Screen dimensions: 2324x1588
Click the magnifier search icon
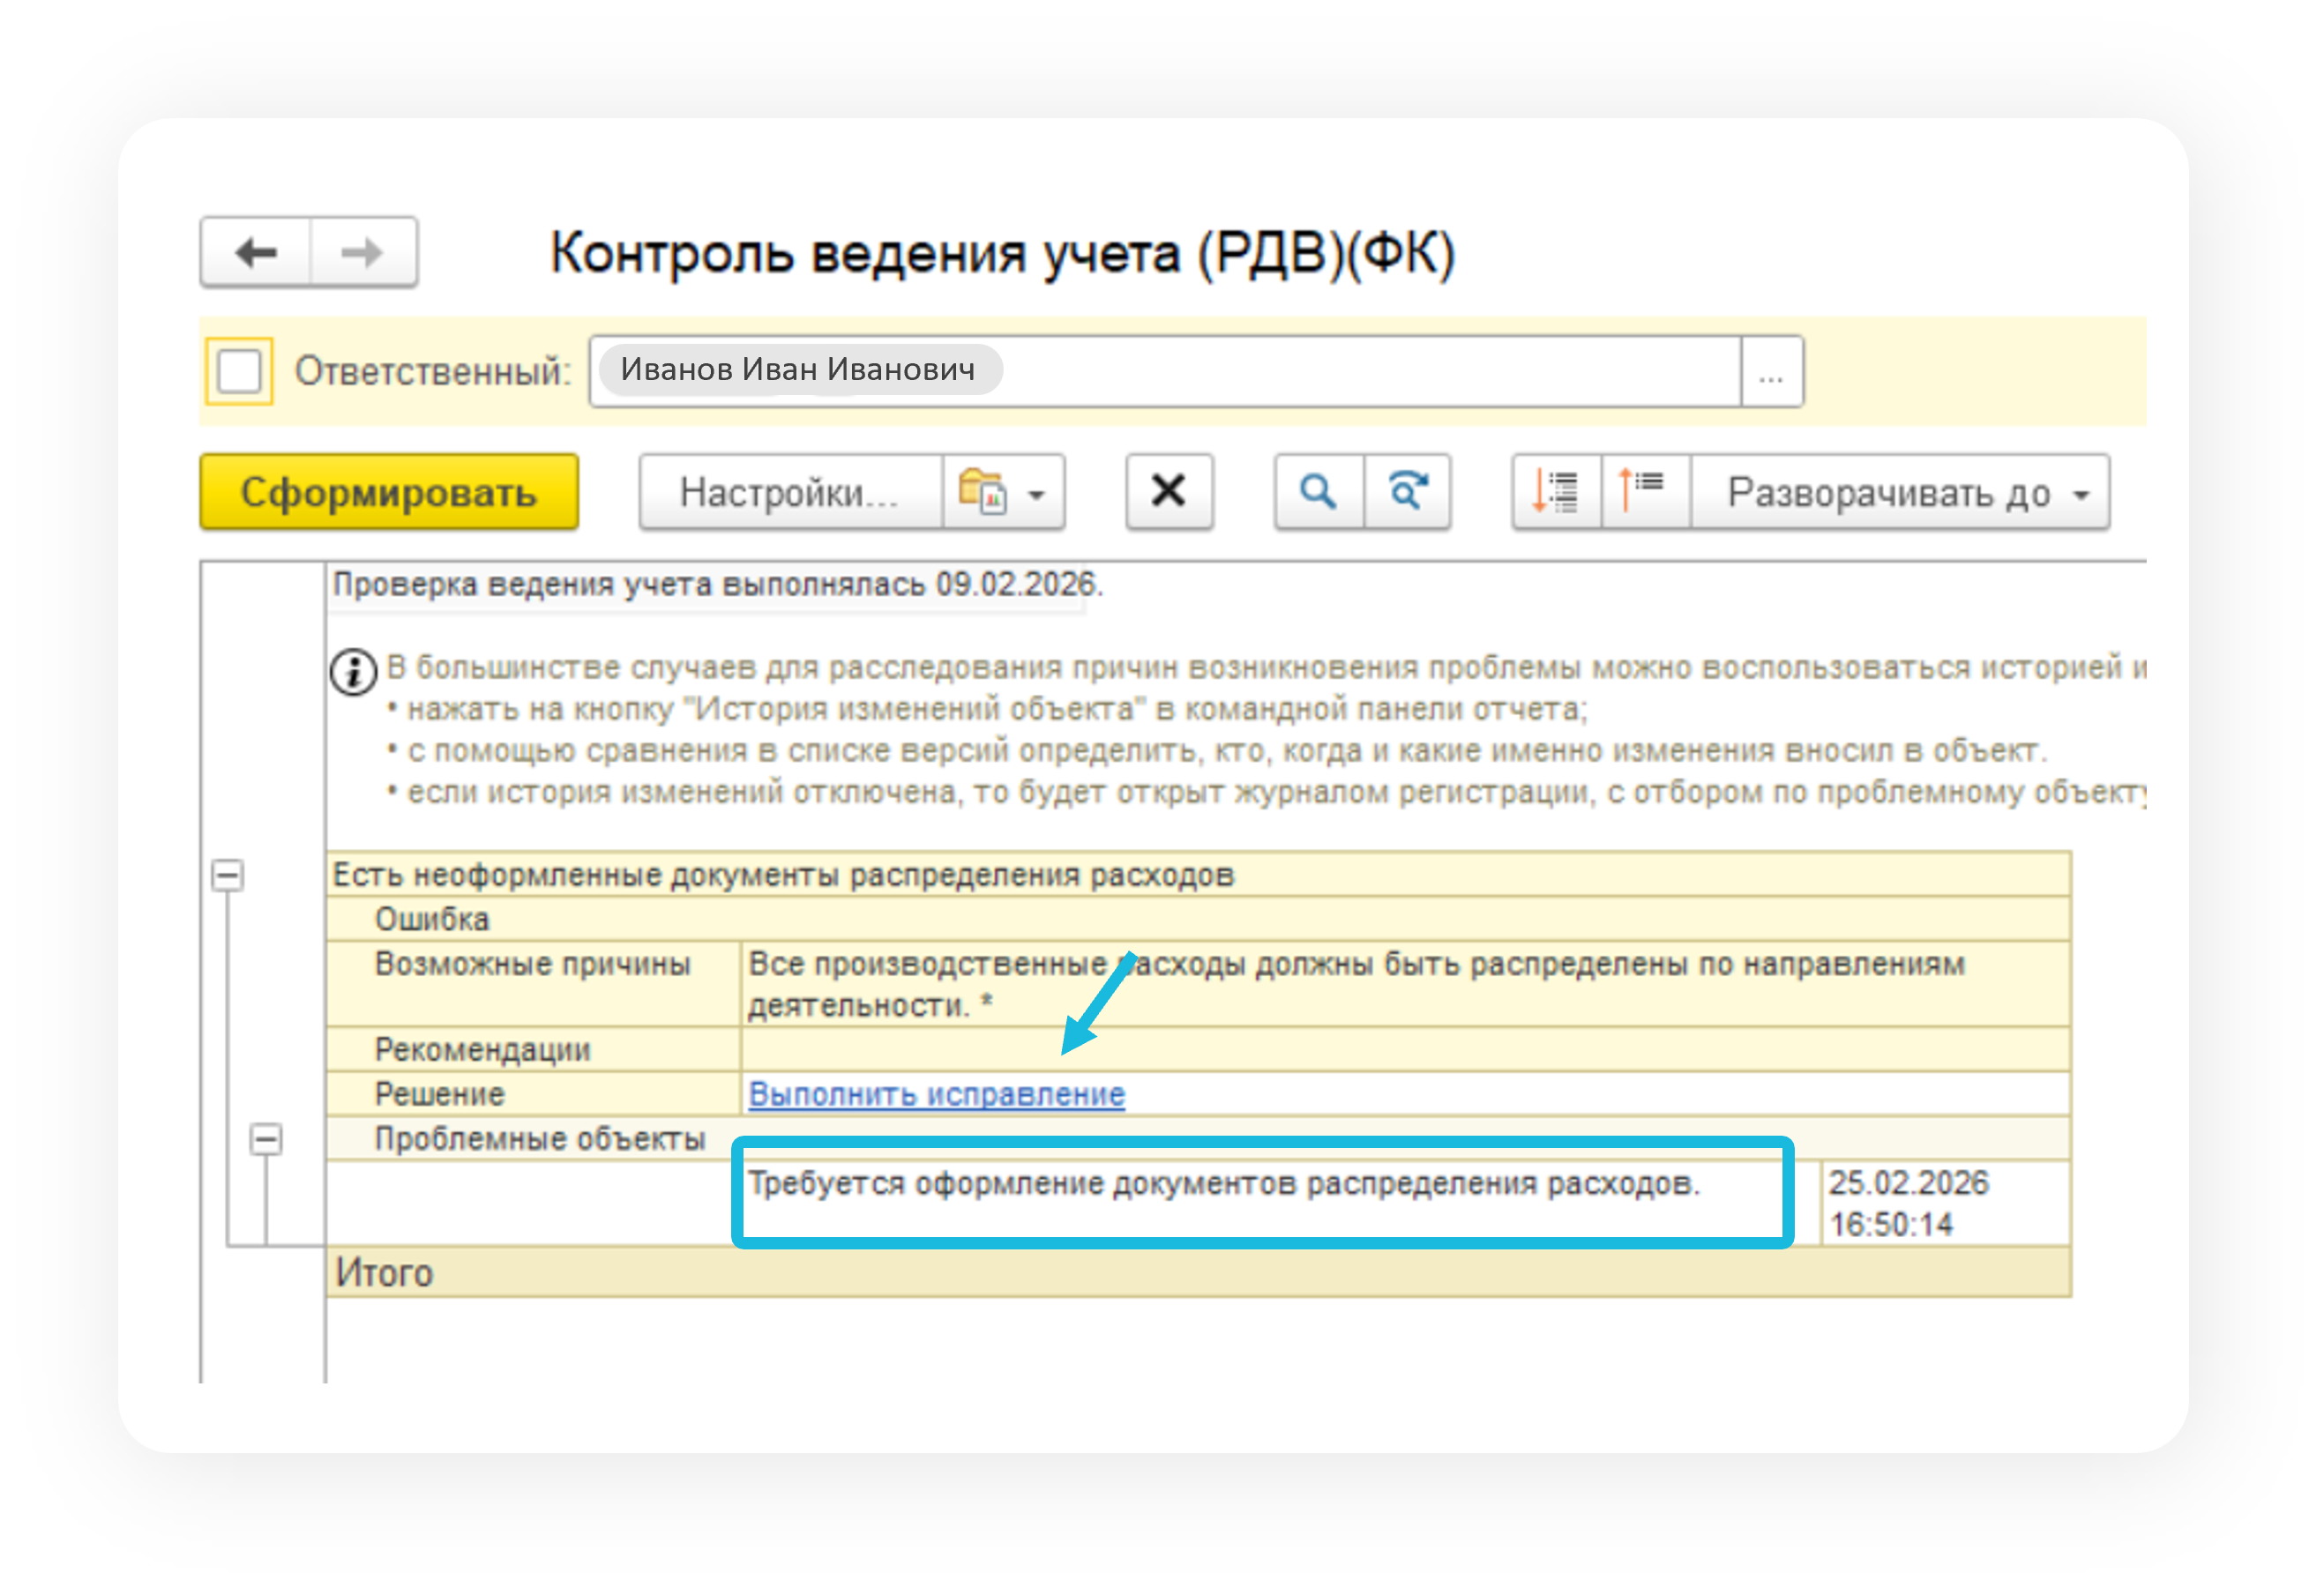1317,492
